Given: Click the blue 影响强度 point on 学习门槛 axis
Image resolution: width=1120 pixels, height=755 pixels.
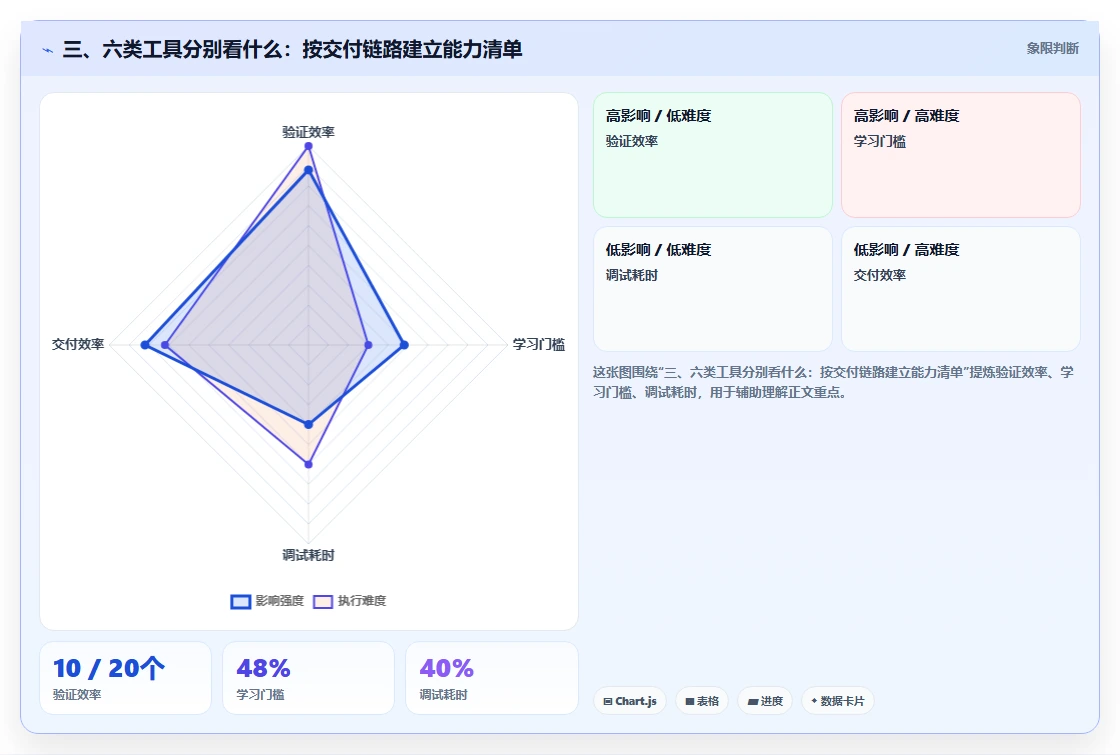Looking at the screenshot, I should (x=404, y=345).
